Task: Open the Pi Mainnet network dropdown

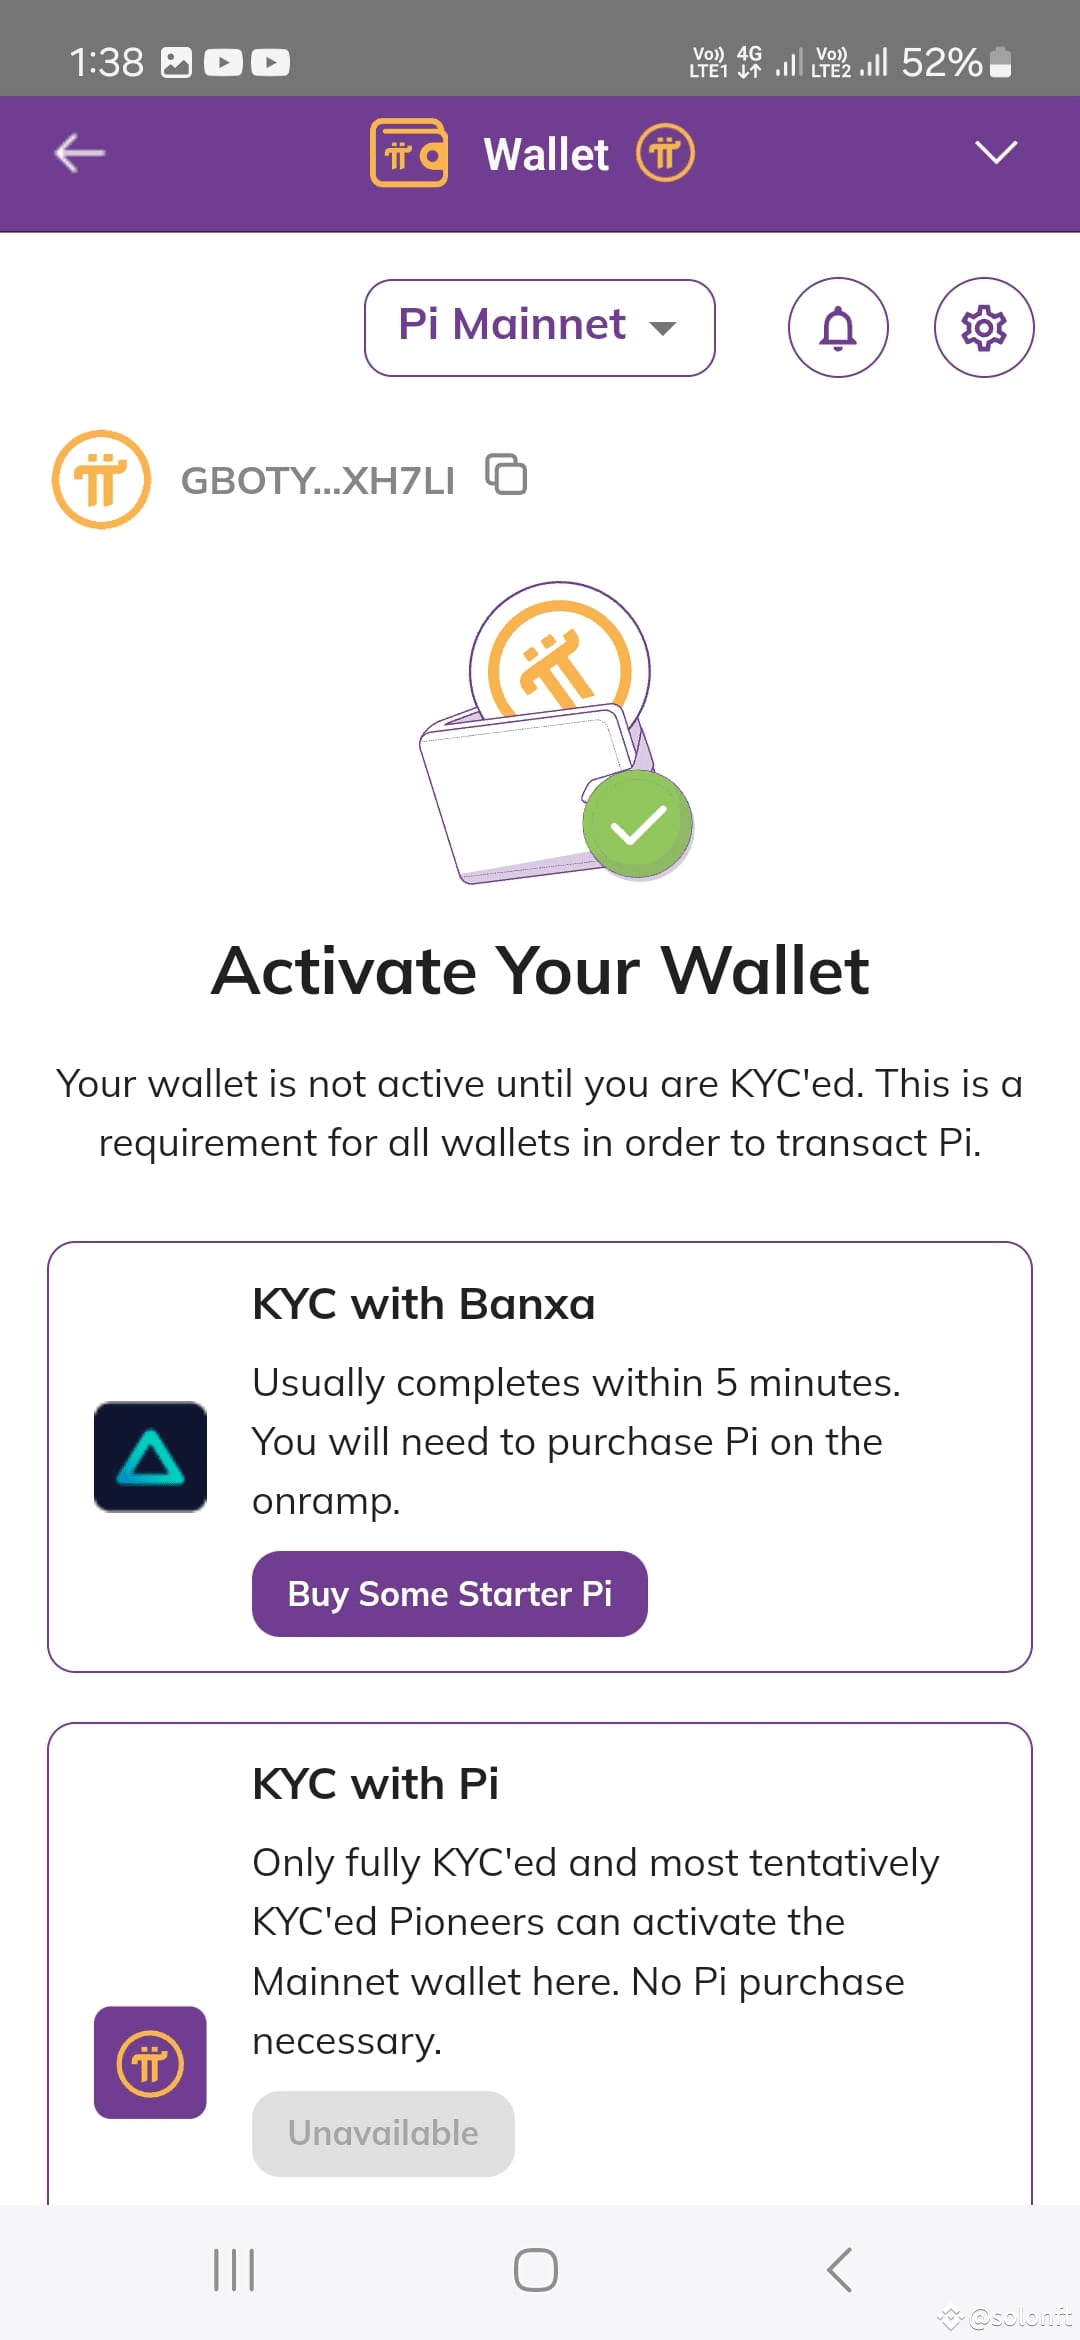Action: (538, 327)
